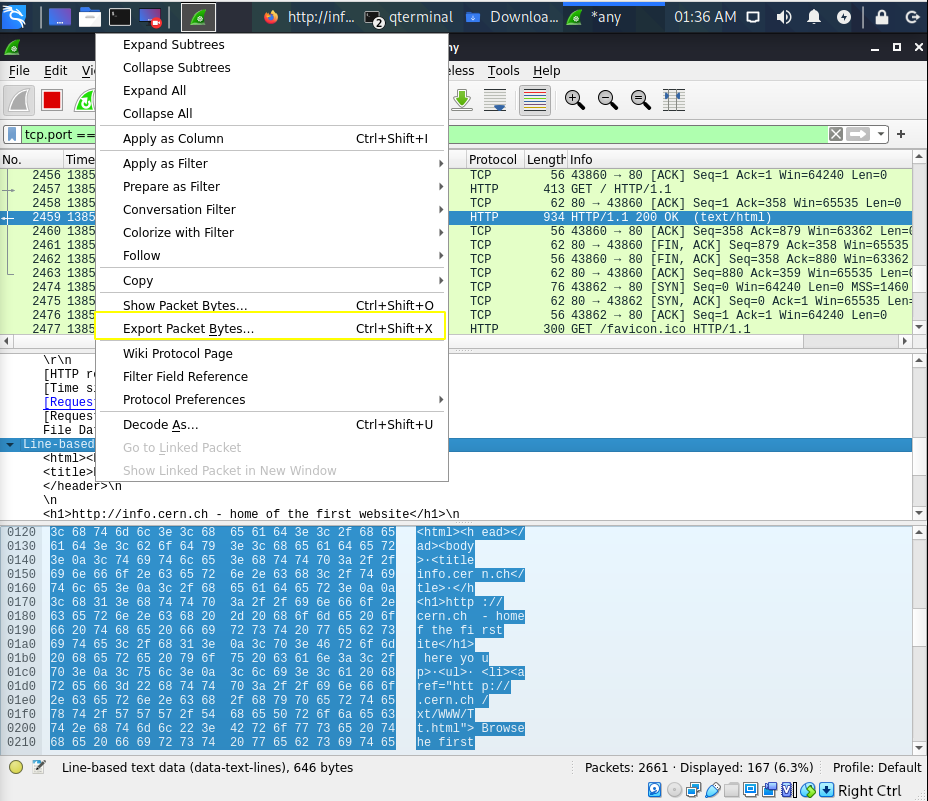The height and width of the screenshot is (801, 928).
Task: Clear the display filter with X icon
Action: tap(836, 134)
